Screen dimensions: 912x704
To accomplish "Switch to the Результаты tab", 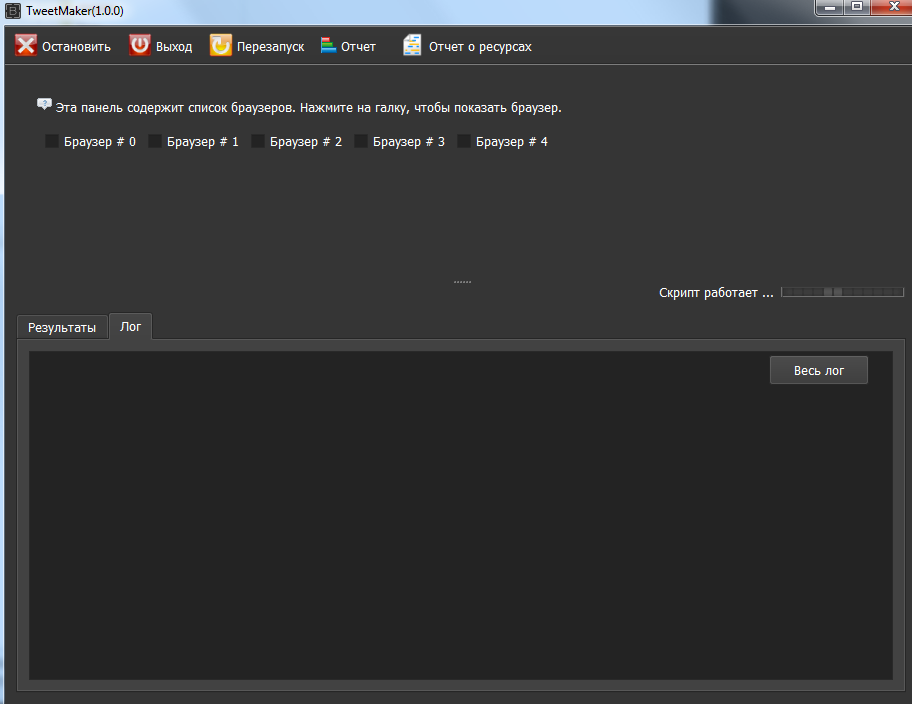I will click(x=62, y=327).
